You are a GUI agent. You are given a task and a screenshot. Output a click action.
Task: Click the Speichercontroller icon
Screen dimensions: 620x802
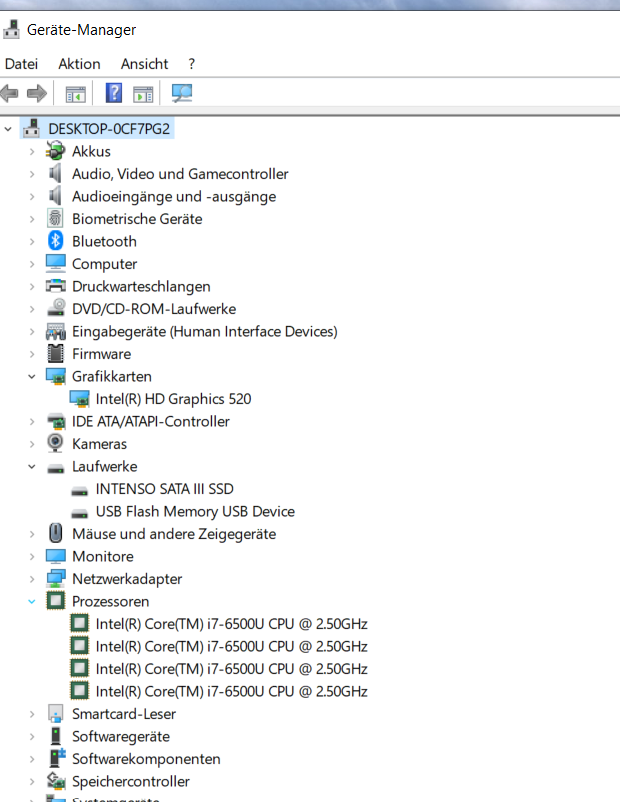[x=55, y=781]
